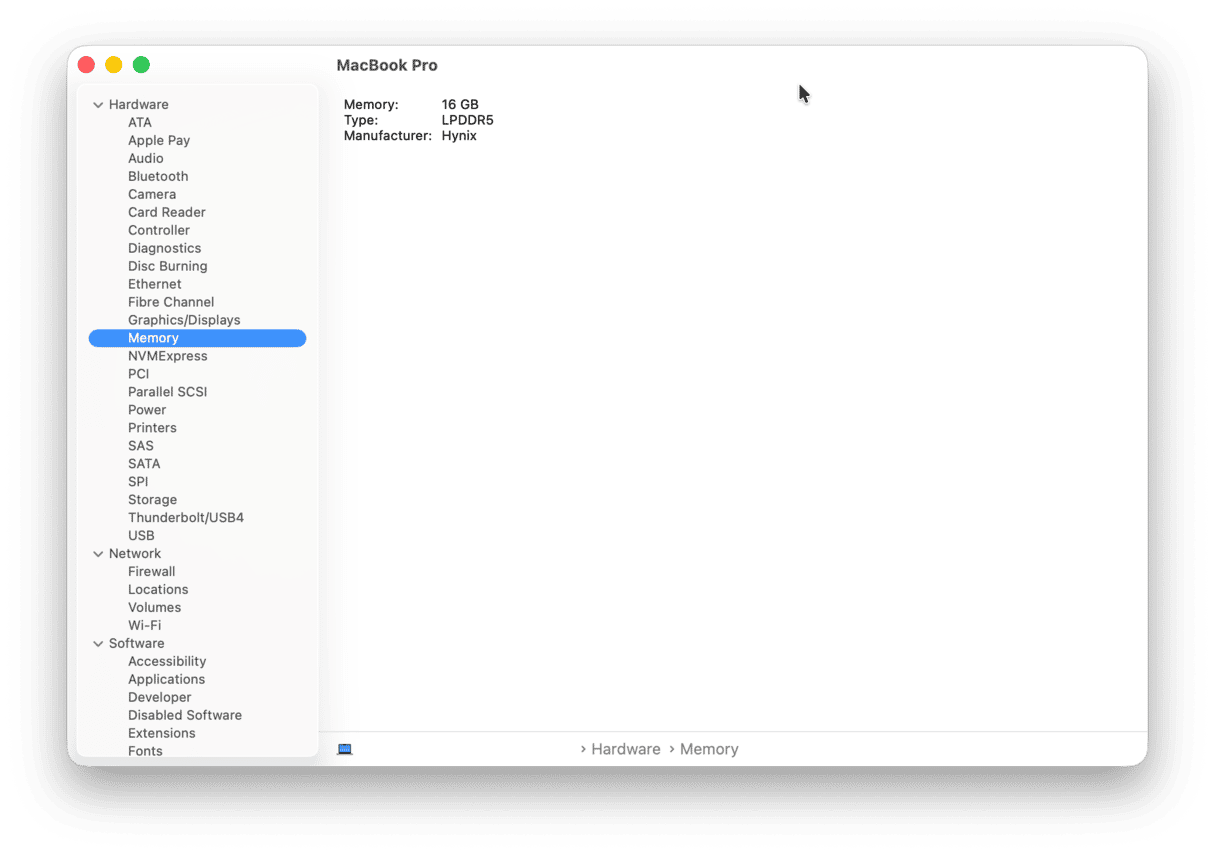The width and height of the screenshot is (1215, 855).
Task: Collapse the Hardware section chevron
Action: [x=98, y=105]
